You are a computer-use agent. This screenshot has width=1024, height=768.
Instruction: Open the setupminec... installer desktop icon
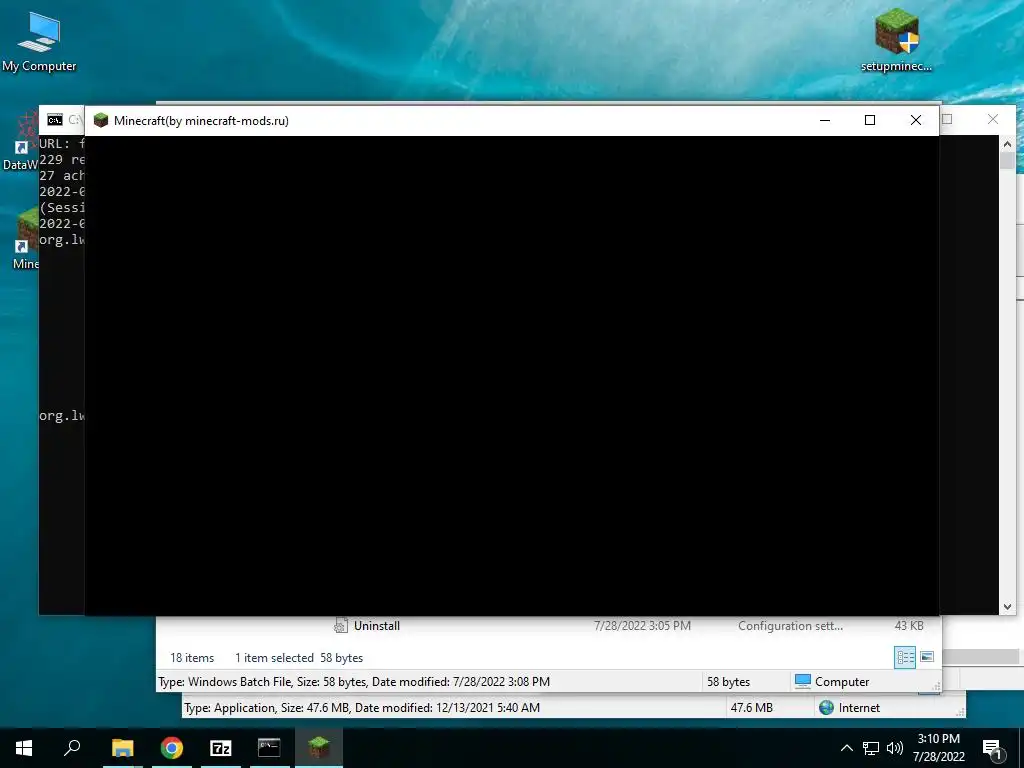click(896, 39)
